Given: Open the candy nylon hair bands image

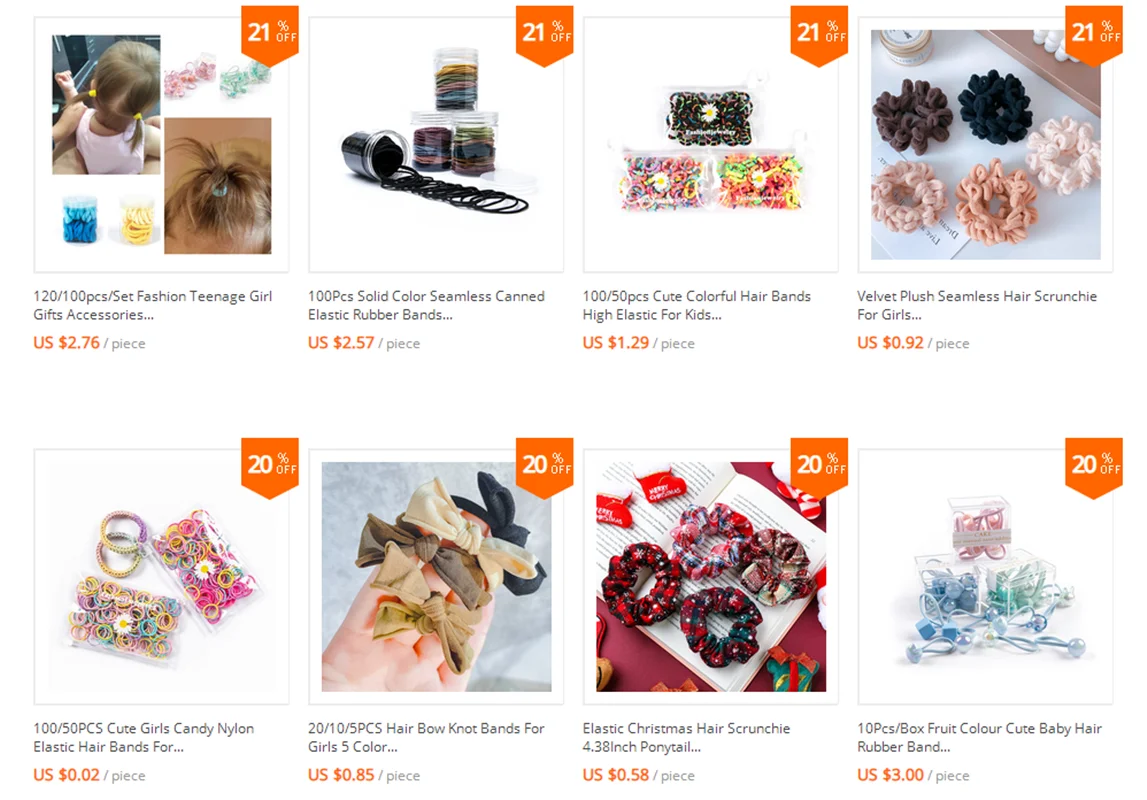Looking at the screenshot, I should (x=161, y=577).
